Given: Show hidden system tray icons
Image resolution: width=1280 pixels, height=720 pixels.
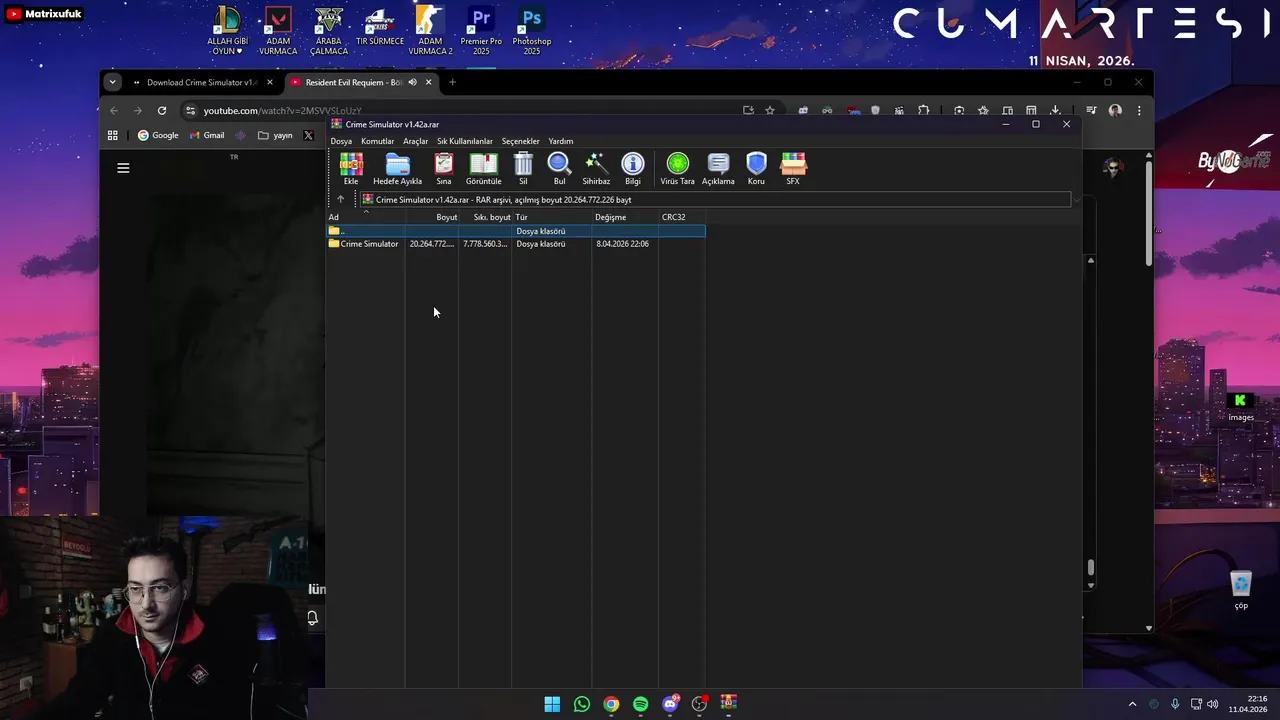Looking at the screenshot, I should click(x=1132, y=704).
